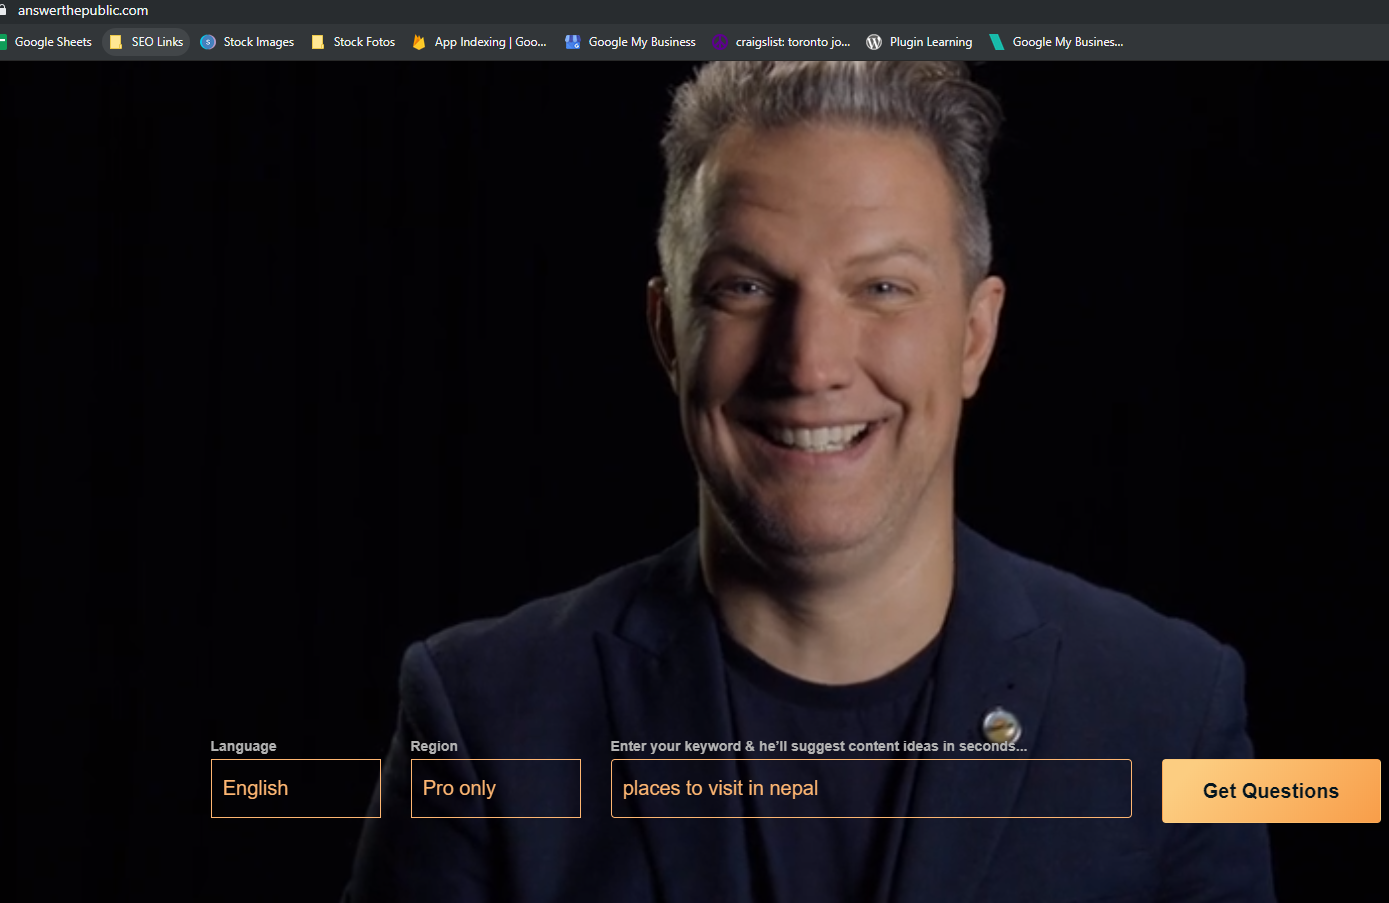Click the Language label above the dropdown

(x=243, y=746)
